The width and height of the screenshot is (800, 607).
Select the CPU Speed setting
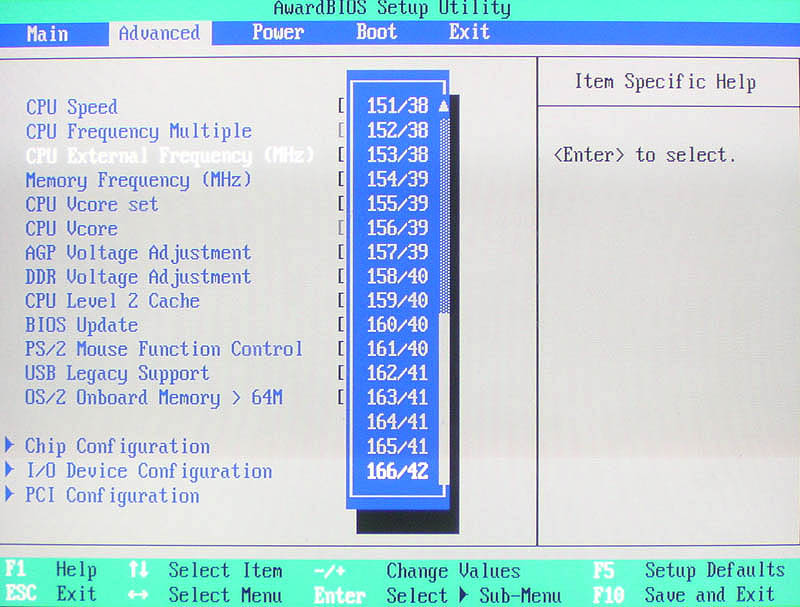(71, 107)
